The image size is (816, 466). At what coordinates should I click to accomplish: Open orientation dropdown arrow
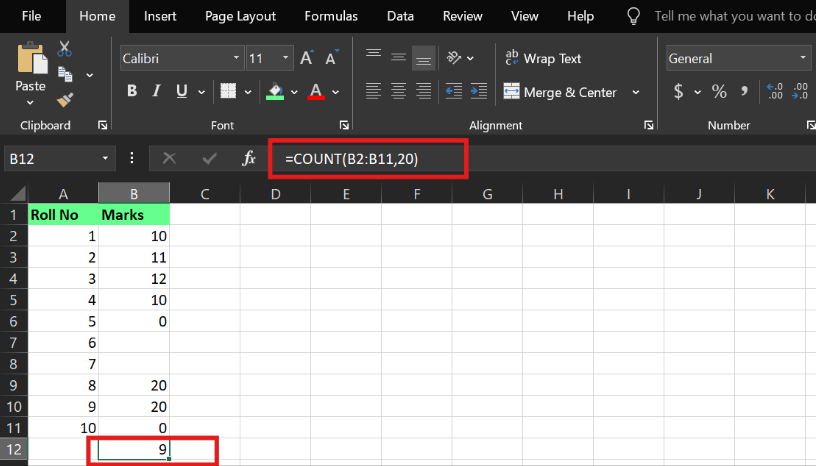click(x=470, y=58)
